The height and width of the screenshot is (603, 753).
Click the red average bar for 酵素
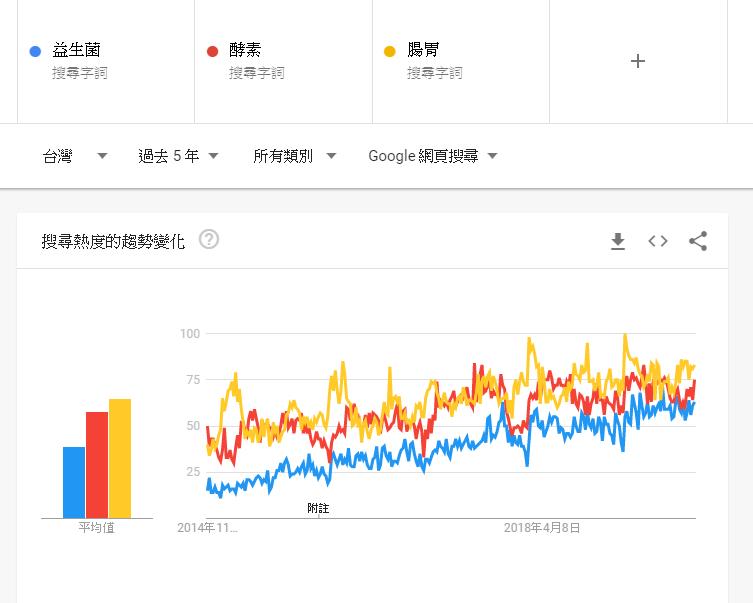97,465
